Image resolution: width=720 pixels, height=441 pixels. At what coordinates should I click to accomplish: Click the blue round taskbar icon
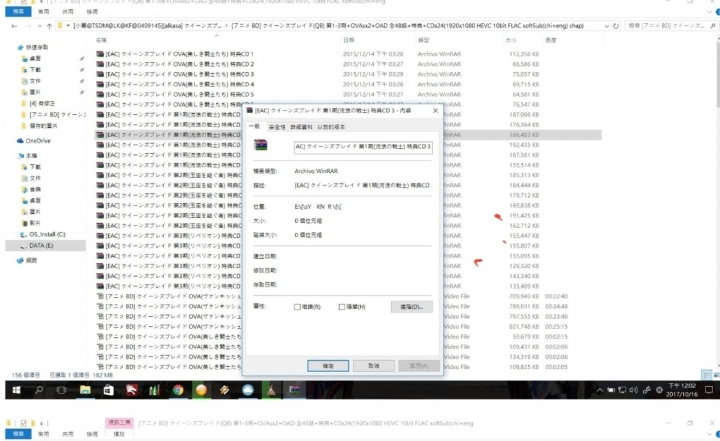click(x=248, y=390)
